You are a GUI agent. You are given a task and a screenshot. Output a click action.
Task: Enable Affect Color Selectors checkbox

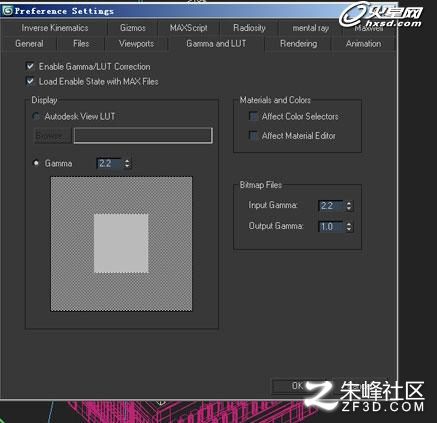point(253,116)
